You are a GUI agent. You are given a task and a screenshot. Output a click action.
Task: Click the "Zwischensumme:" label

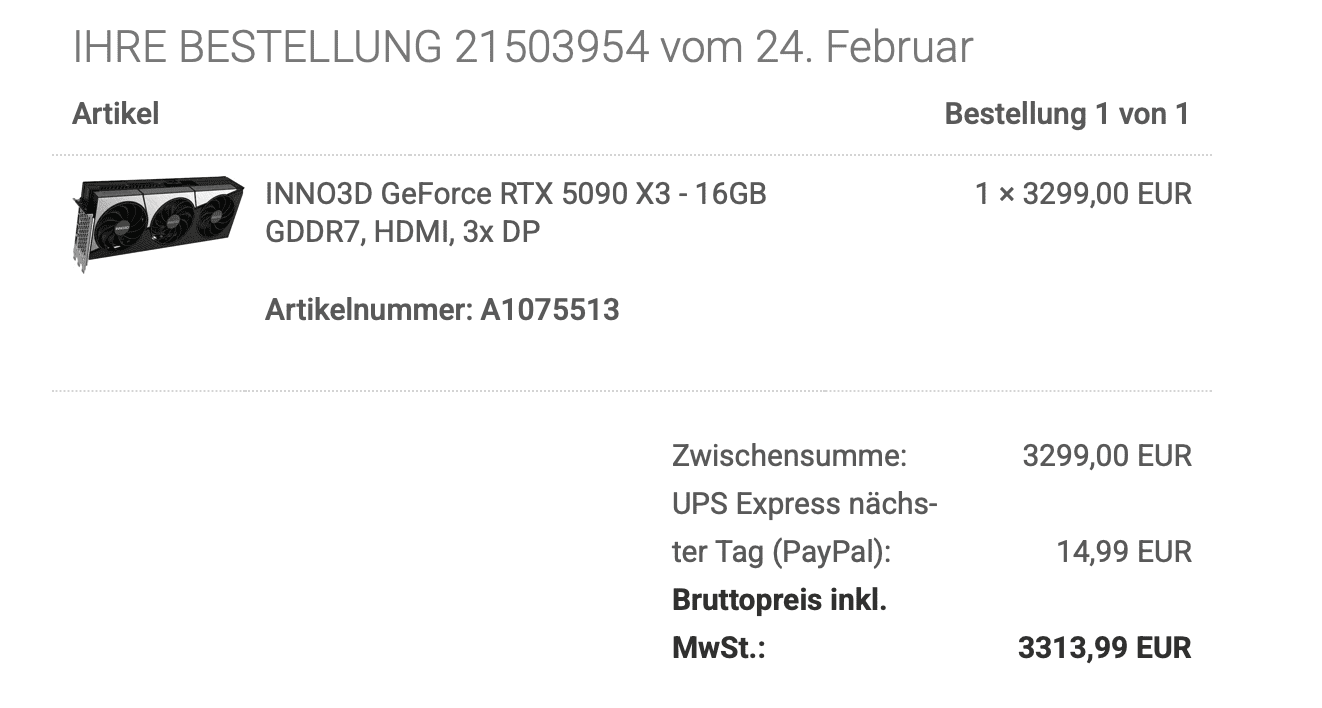789,456
